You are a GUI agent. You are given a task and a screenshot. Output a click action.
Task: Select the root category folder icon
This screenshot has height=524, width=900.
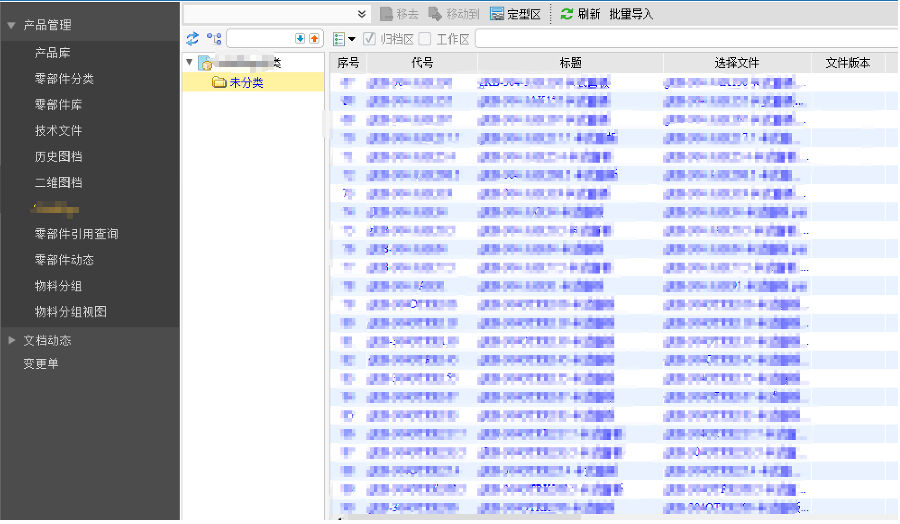tap(205, 63)
